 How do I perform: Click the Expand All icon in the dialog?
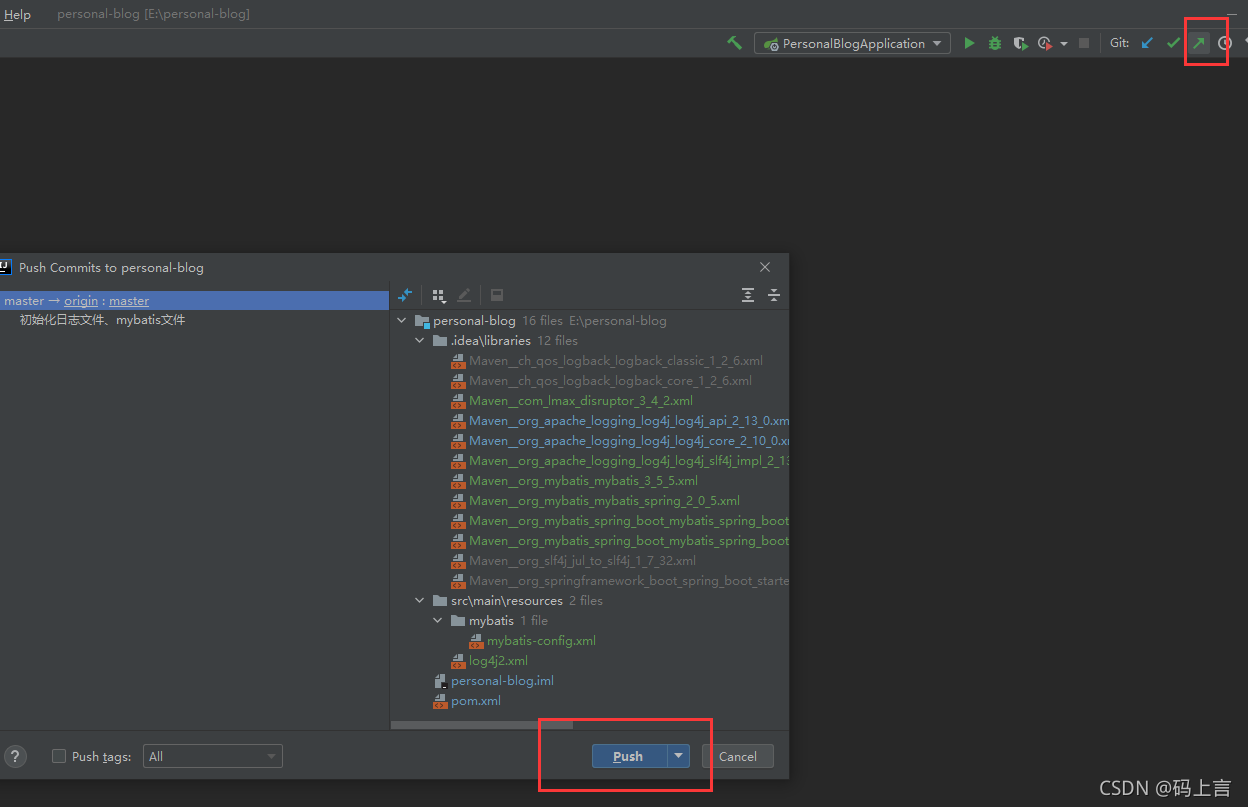tap(748, 295)
